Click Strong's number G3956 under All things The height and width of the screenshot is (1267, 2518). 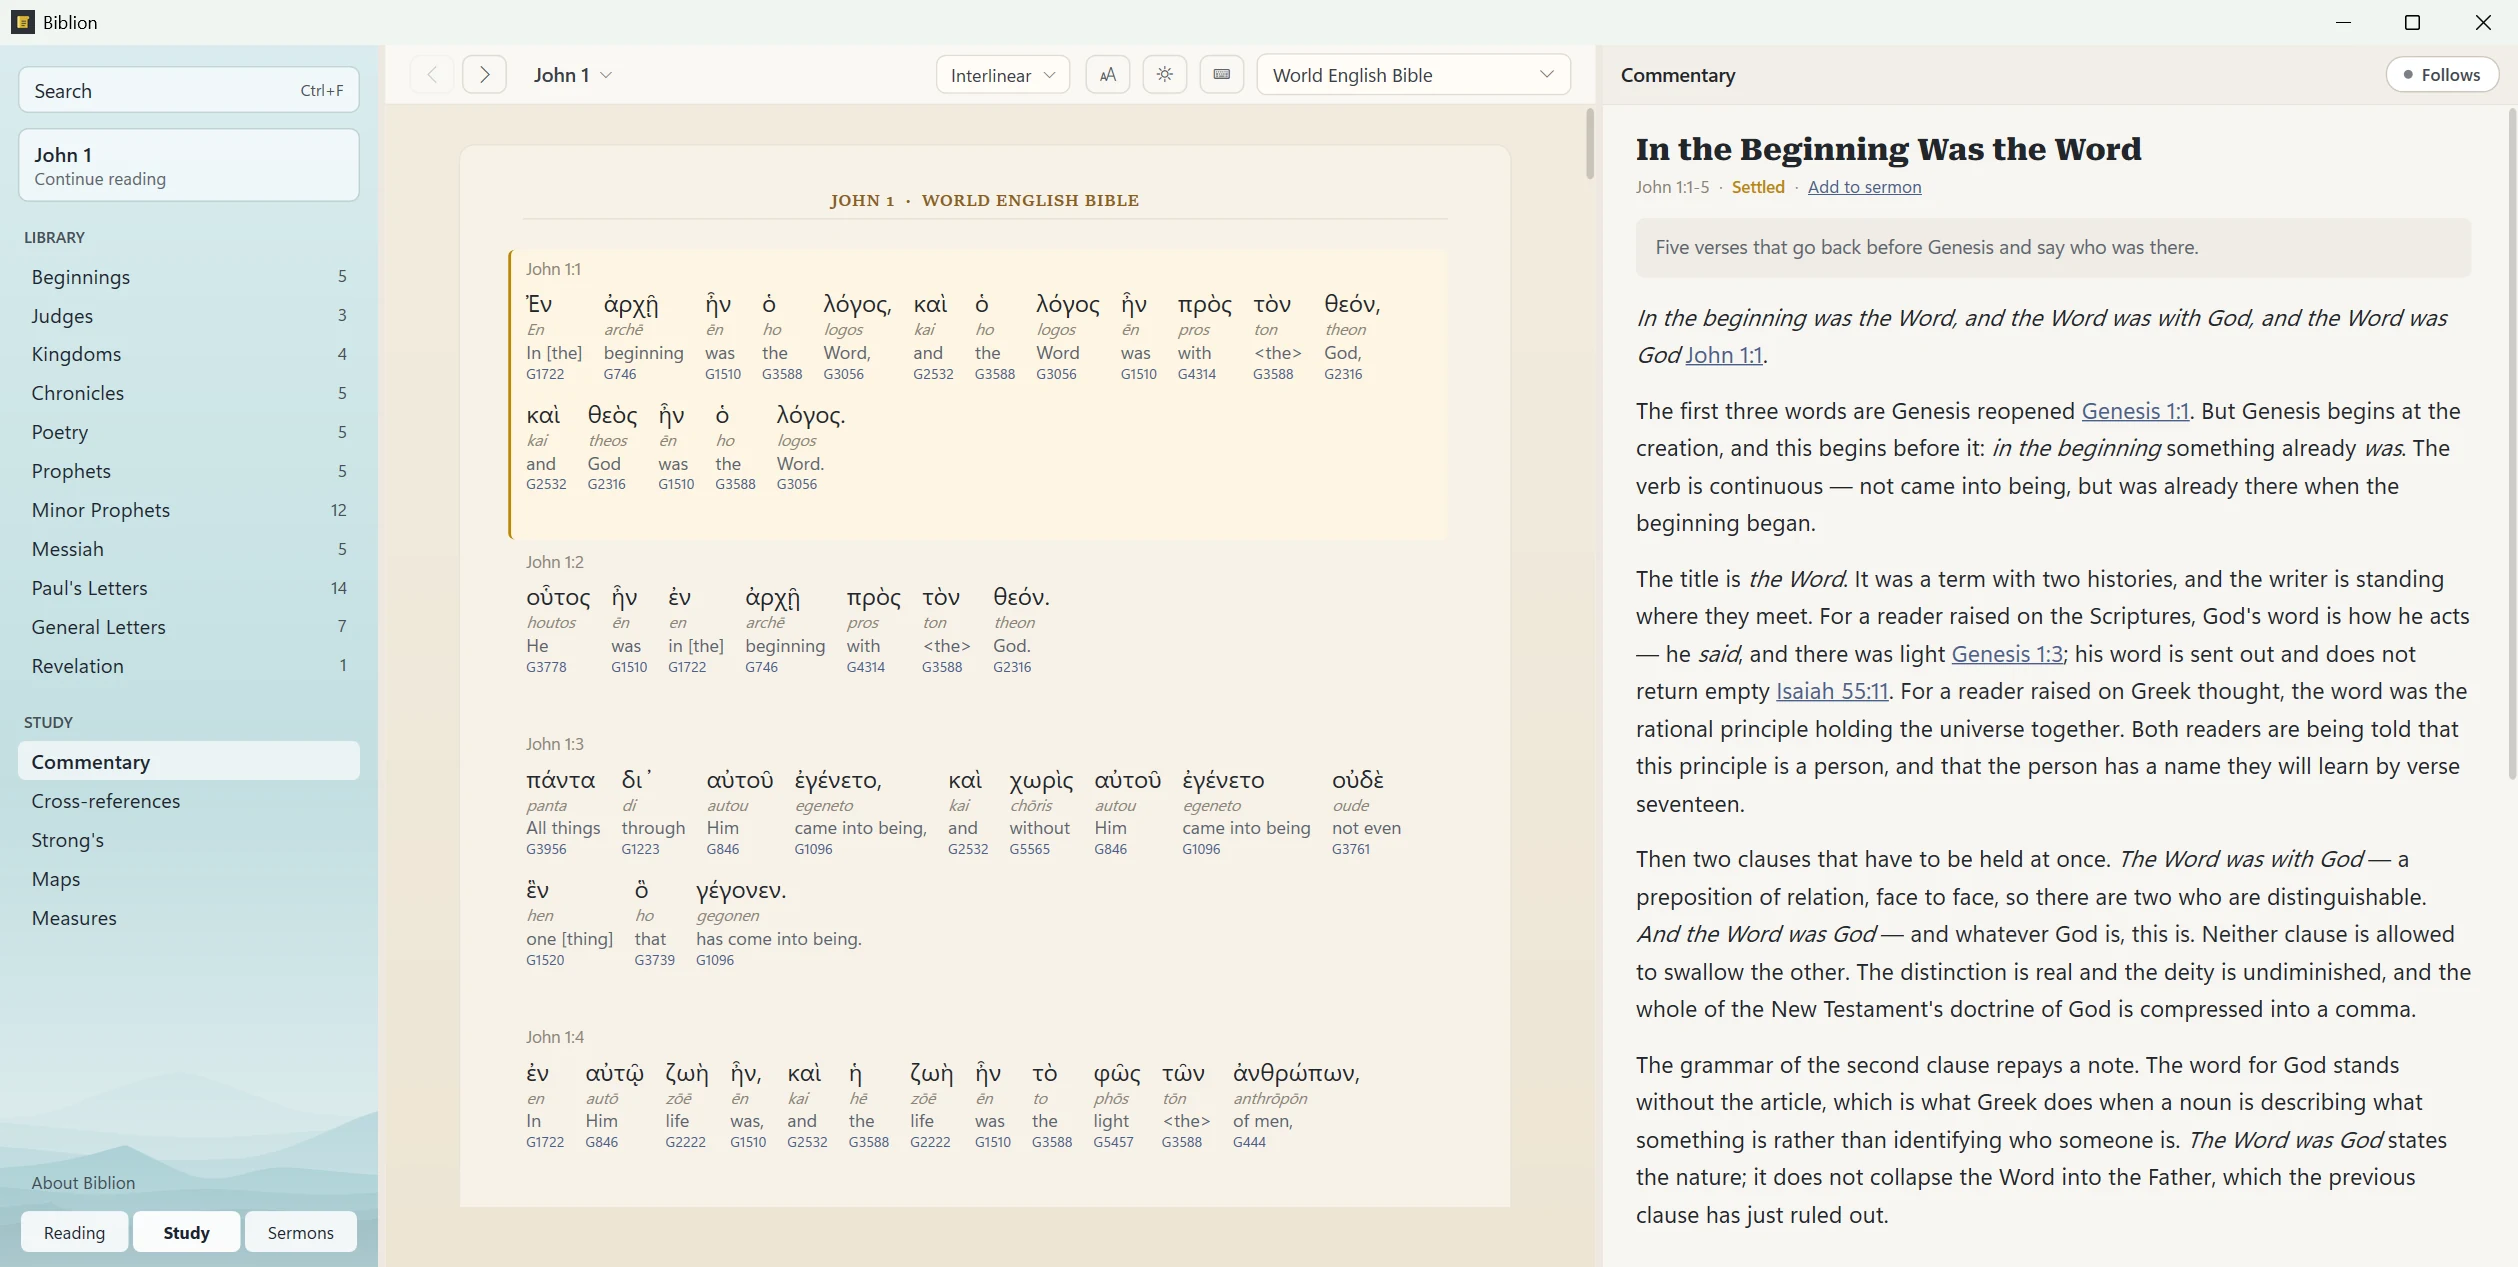pos(546,849)
